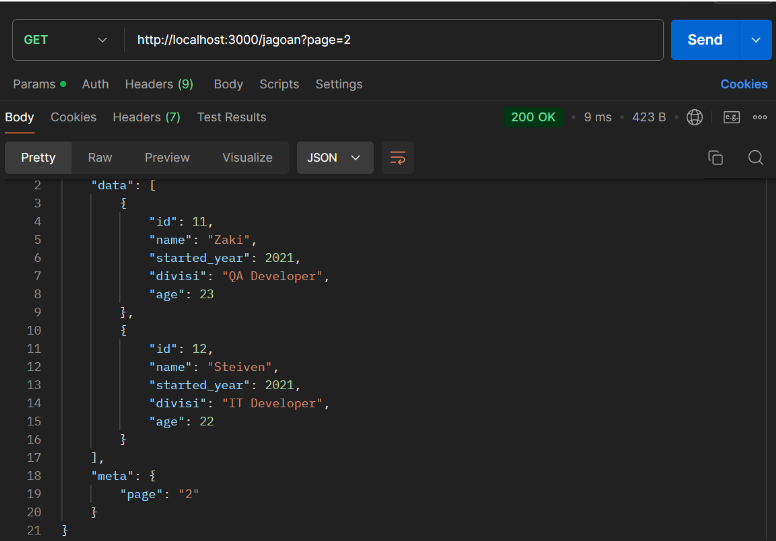Screen dimensions: 776x541
Task: Click the page value "2"
Action: tap(189, 494)
